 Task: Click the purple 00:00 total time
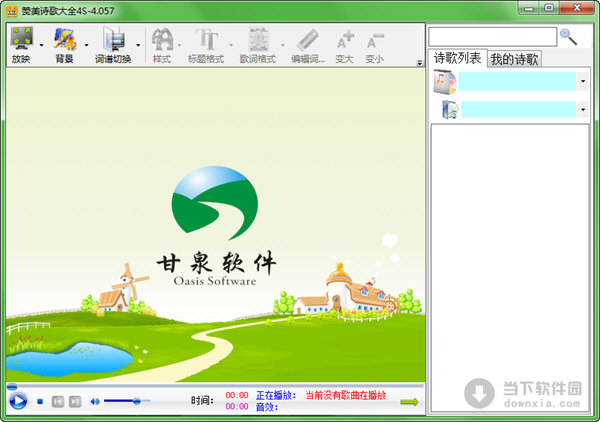(x=237, y=406)
